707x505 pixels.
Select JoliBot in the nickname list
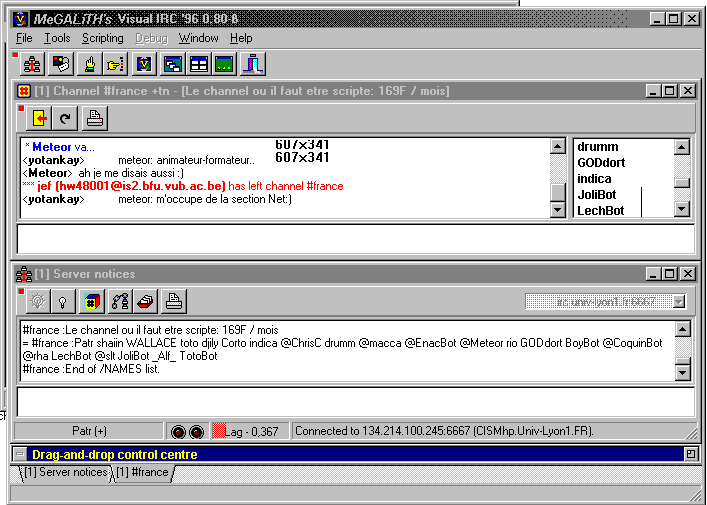coord(597,195)
